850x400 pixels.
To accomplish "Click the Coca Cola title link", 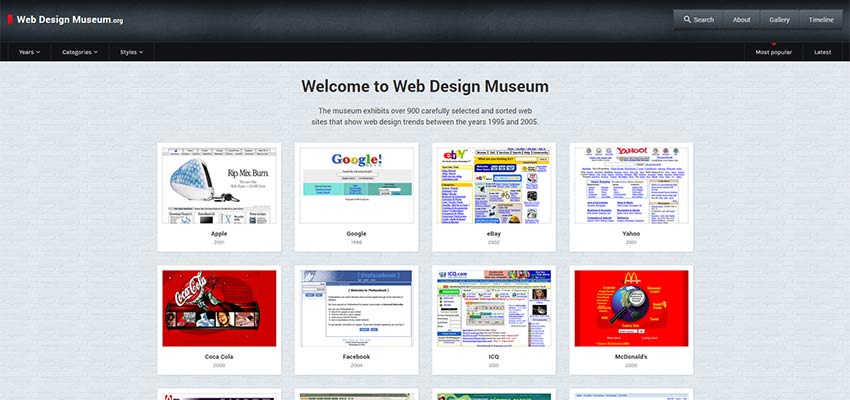I will [219, 357].
